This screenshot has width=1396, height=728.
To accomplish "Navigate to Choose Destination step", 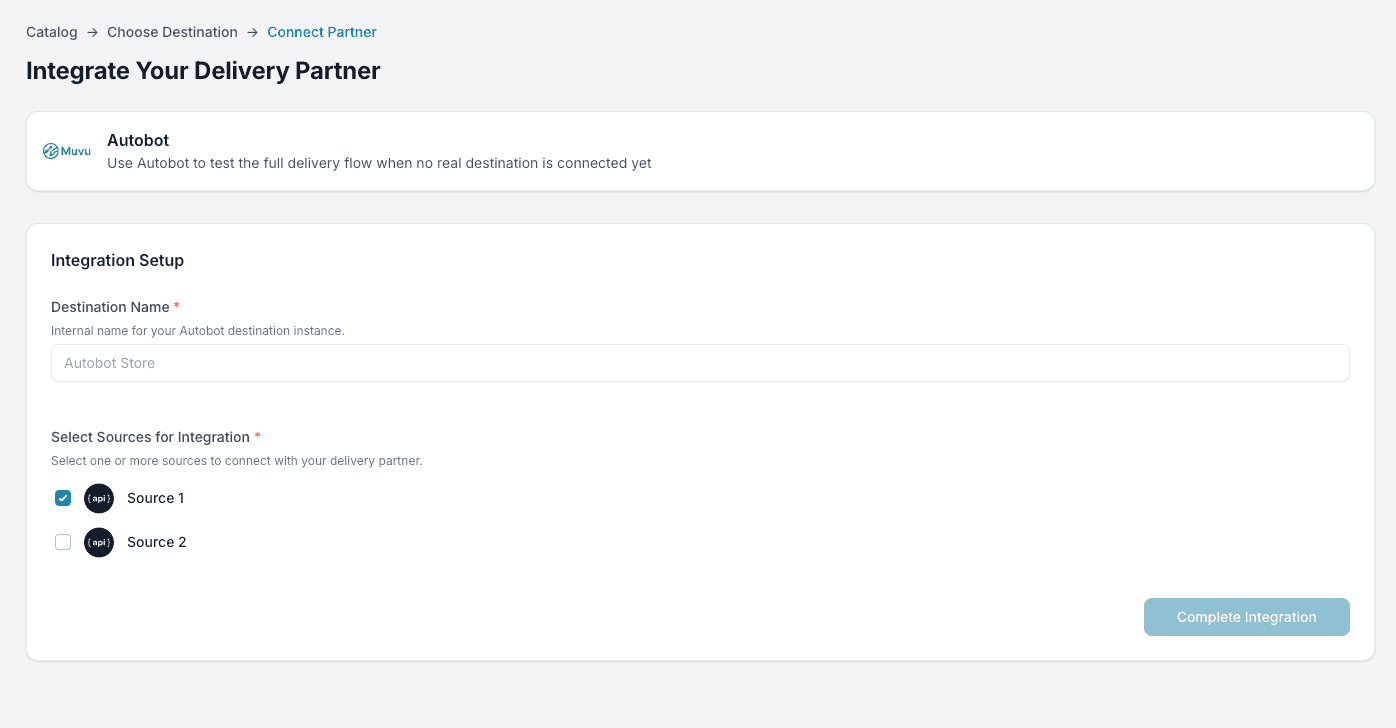I will (x=172, y=31).
